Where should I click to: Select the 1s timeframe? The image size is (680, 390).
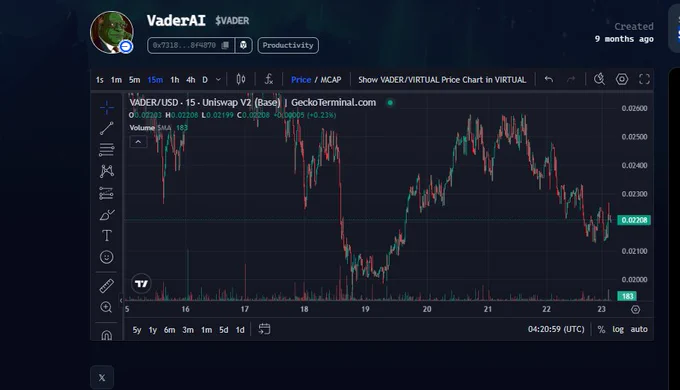coord(100,80)
